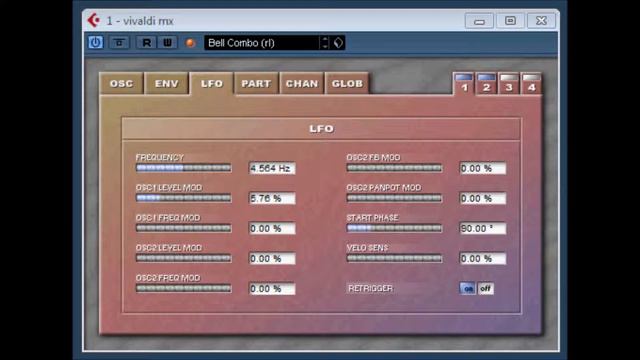This screenshot has height=360, width=640.
Task: Select part number 4
Action: [x=531, y=84]
